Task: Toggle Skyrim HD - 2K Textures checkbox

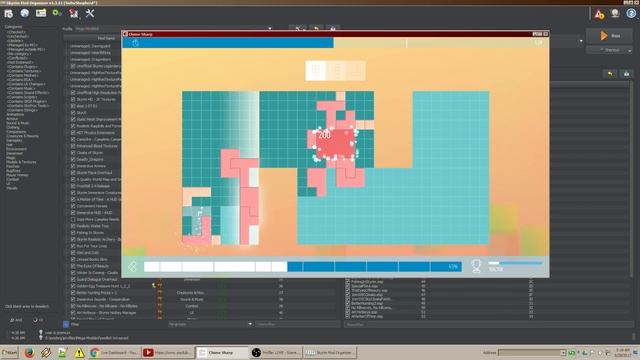Action: [x=73, y=99]
